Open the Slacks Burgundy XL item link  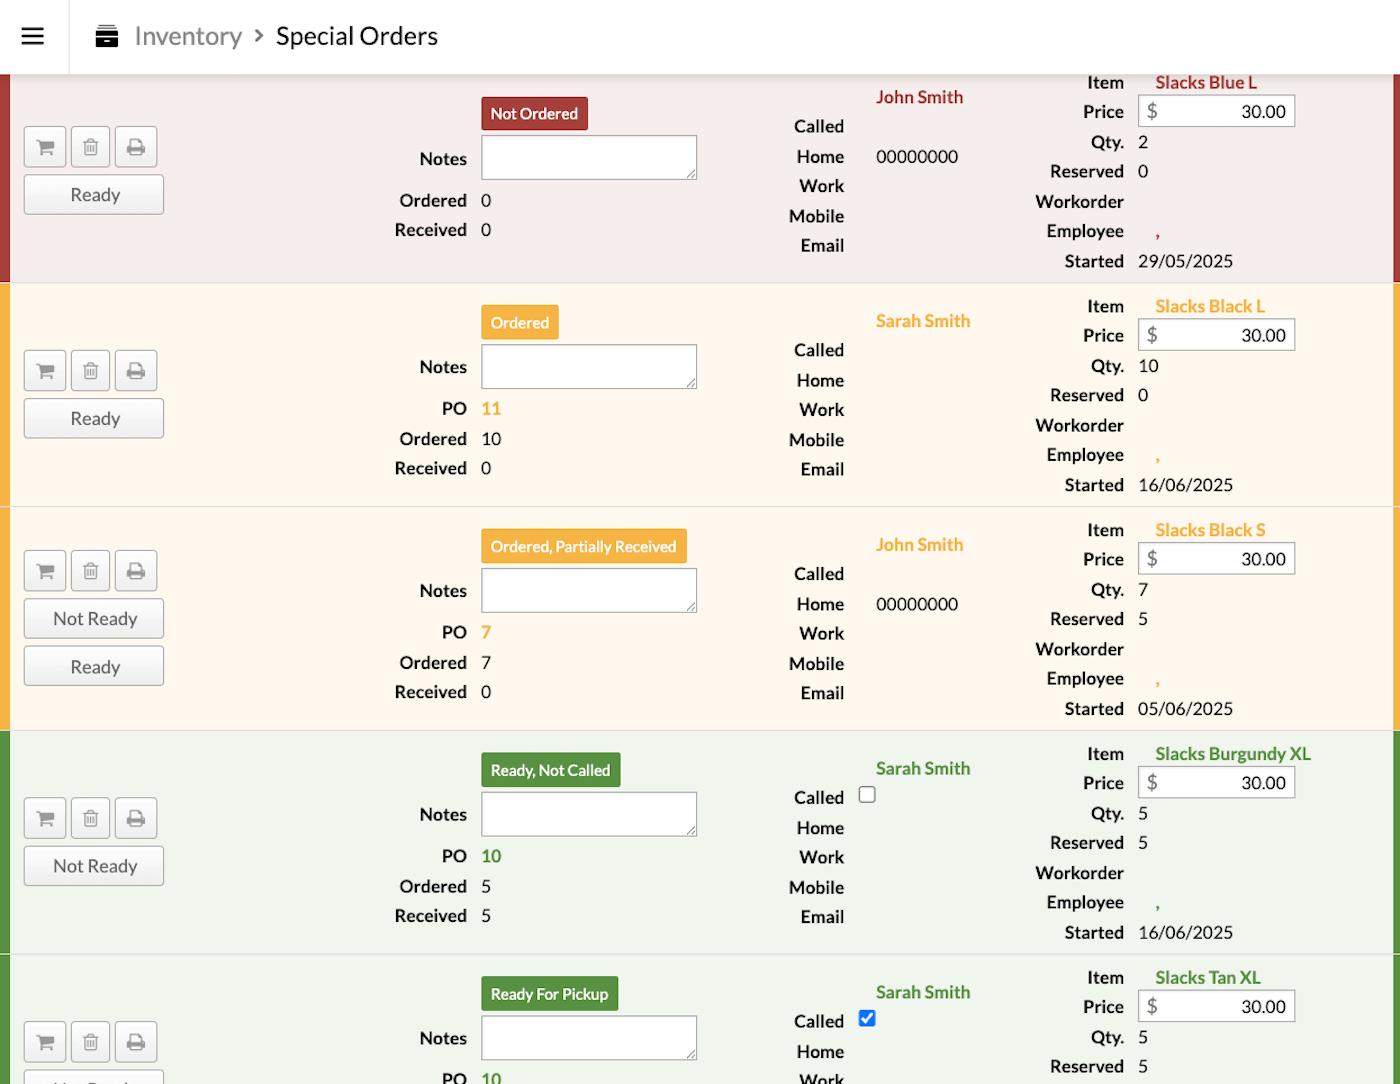tap(1233, 755)
